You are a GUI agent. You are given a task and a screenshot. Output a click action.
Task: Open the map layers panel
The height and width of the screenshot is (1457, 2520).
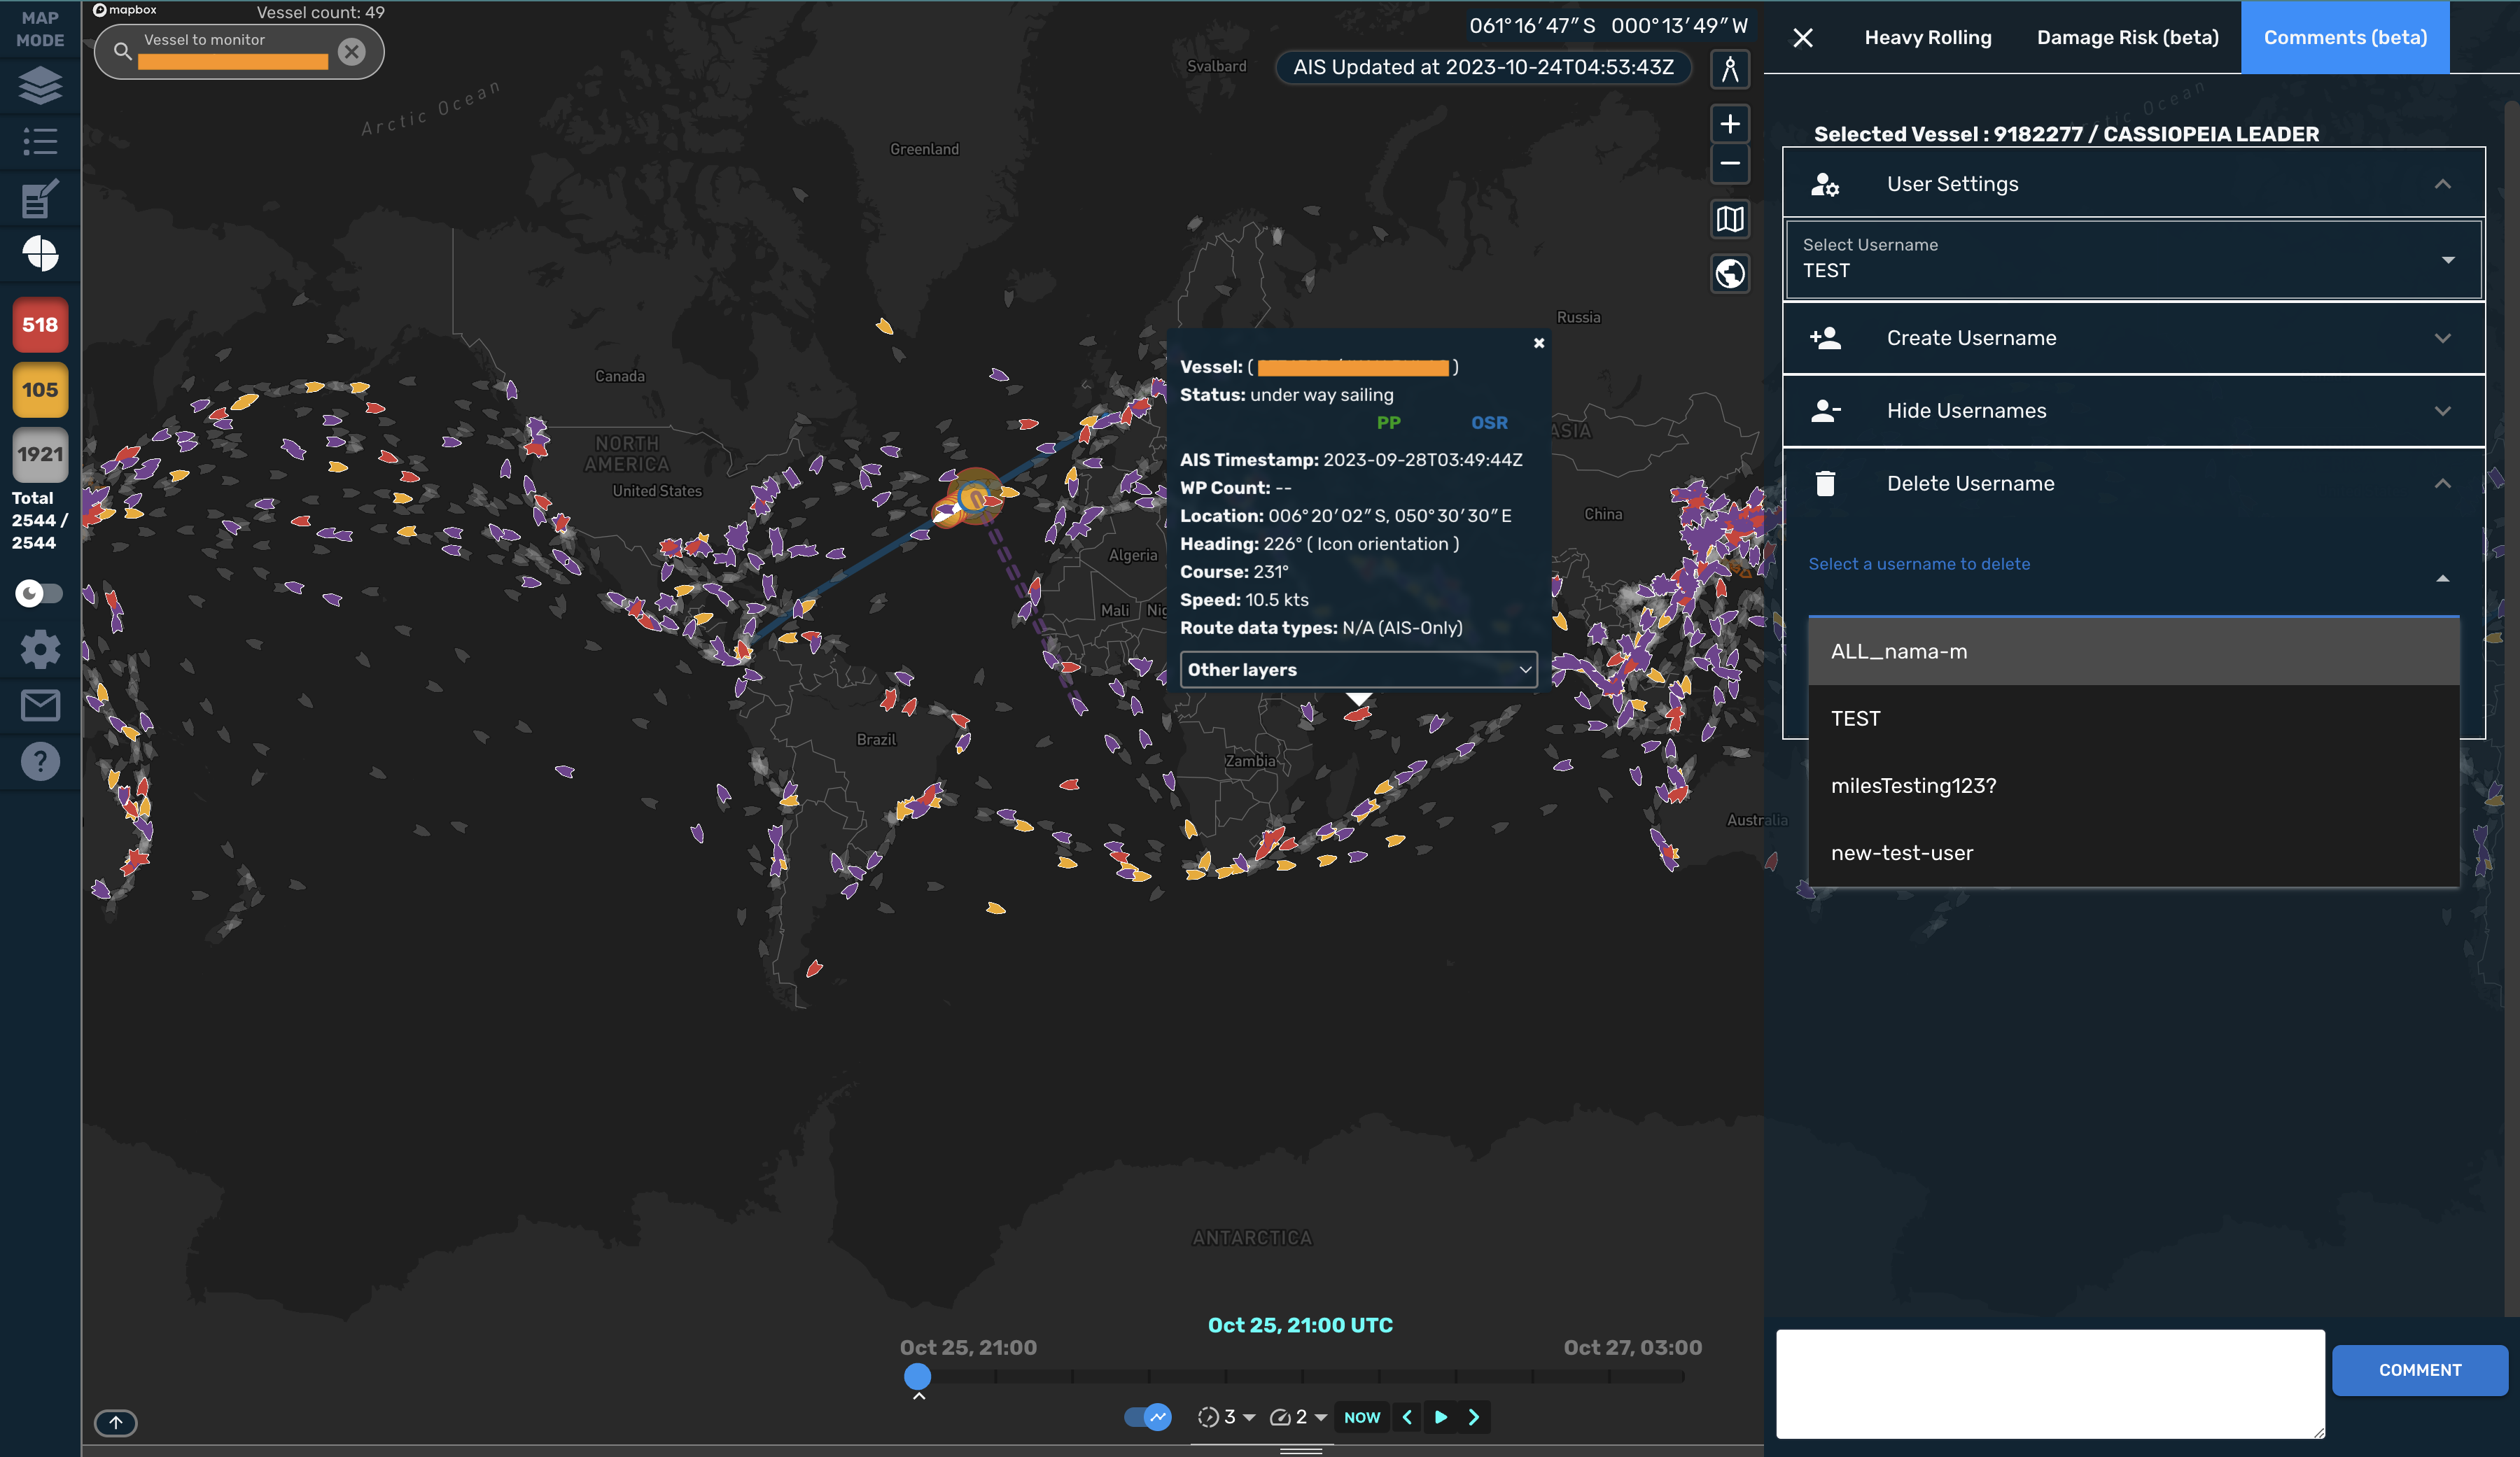[x=40, y=86]
